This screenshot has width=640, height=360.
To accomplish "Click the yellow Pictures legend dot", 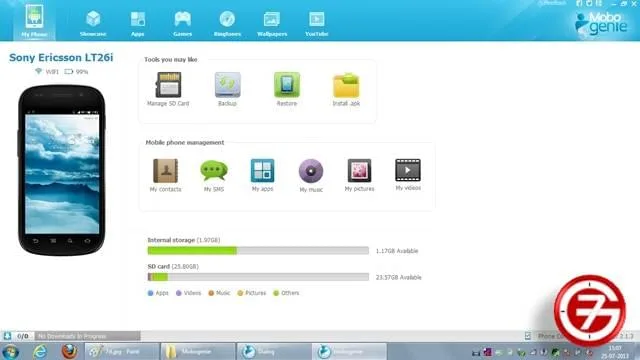I will (x=240, y=293).
